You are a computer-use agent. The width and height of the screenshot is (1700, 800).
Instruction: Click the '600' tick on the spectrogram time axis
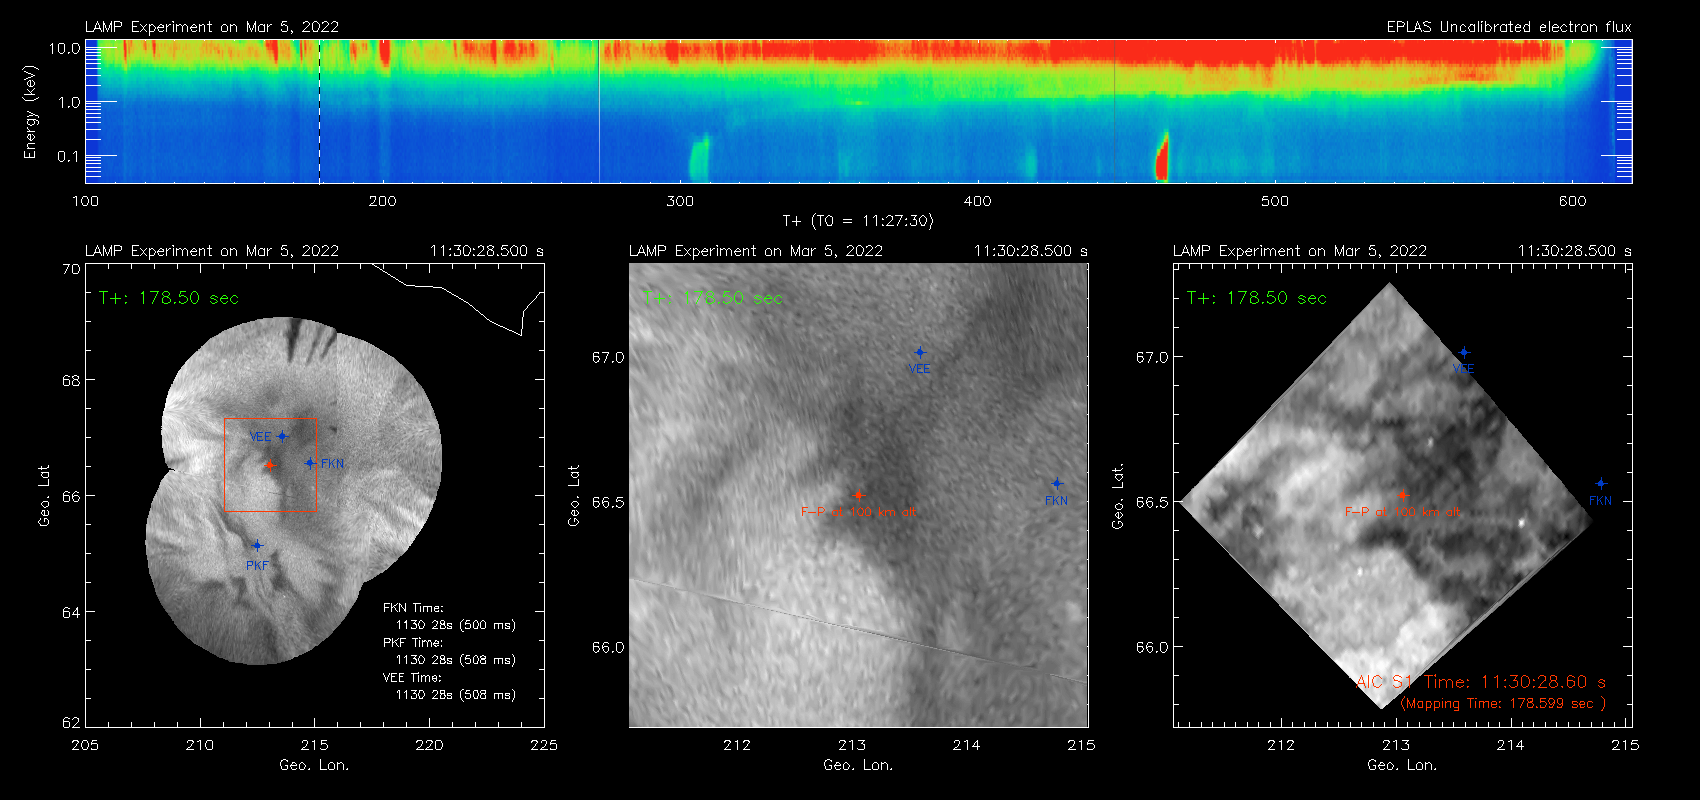(1572, 201)
